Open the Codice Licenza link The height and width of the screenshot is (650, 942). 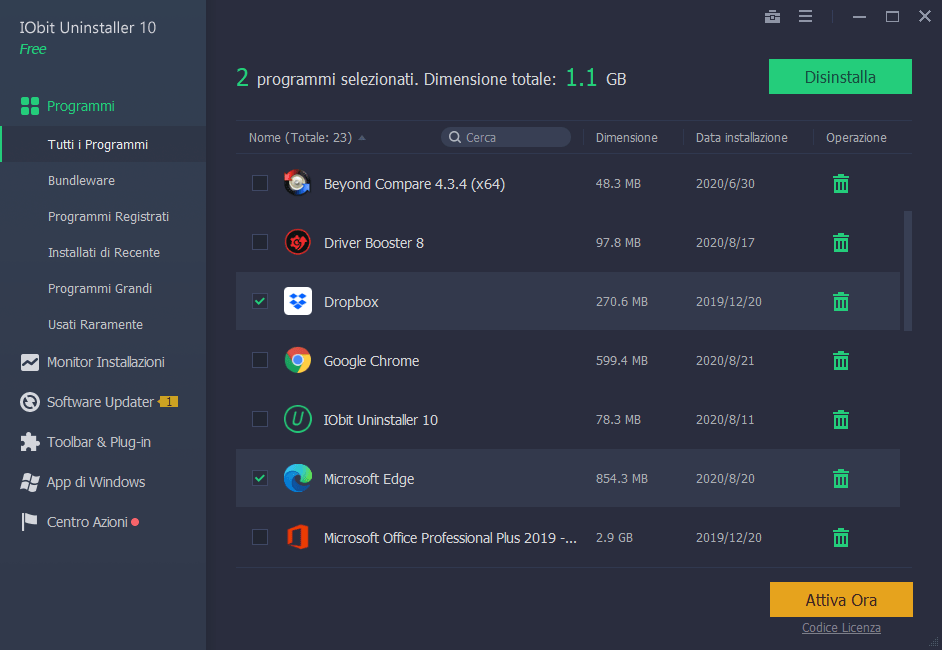click(x=841, y=628)
